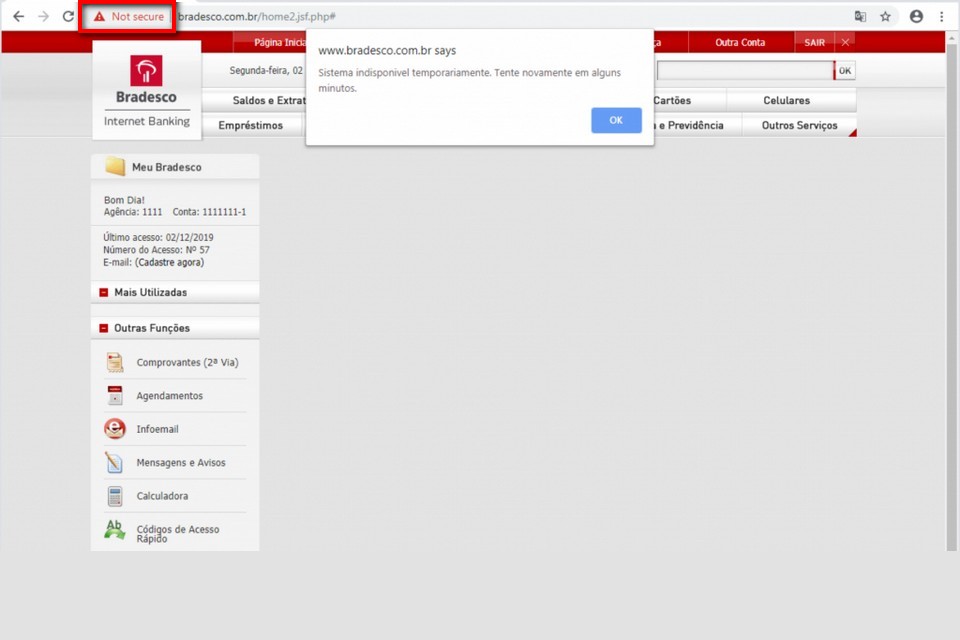Image resolution: width=960 pixels, height=640 pixels.
Task: Open the Saldos e Extratos menu
Action: (269, 100)
